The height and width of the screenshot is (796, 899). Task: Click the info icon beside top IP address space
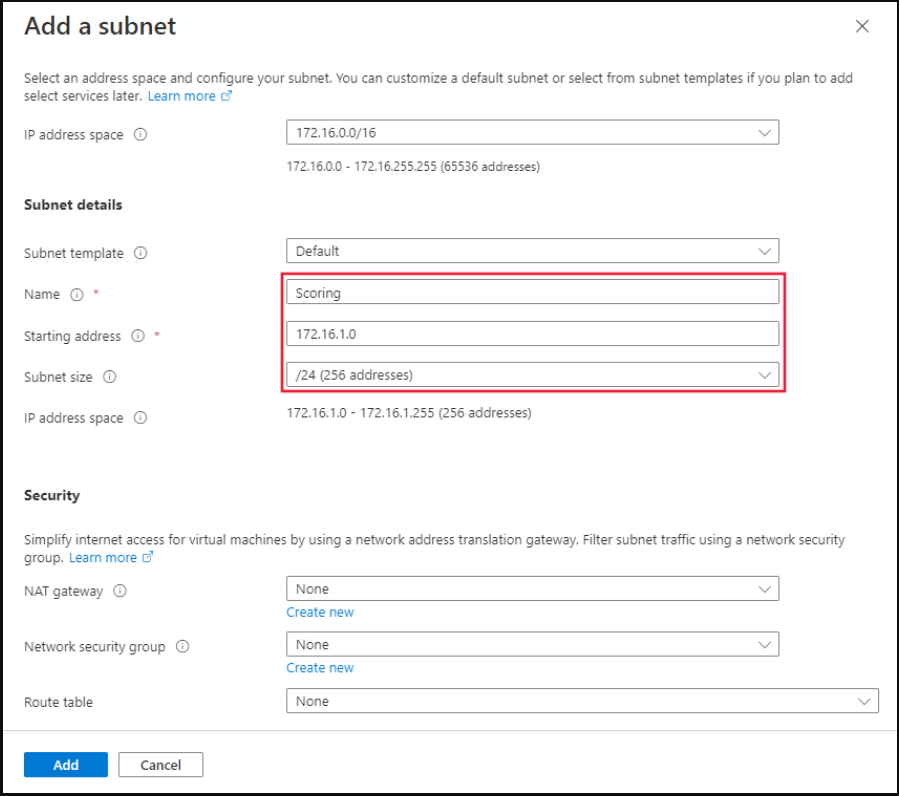click(140, 134)
